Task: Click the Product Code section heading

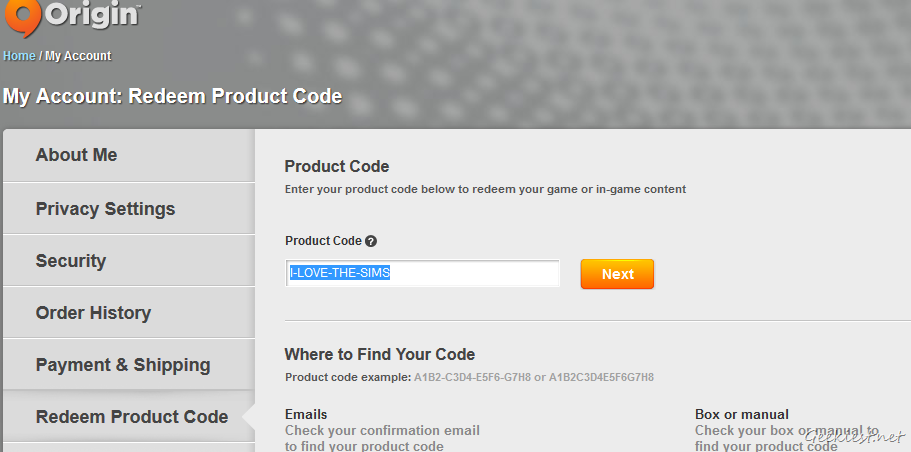Action: point(336,166)
